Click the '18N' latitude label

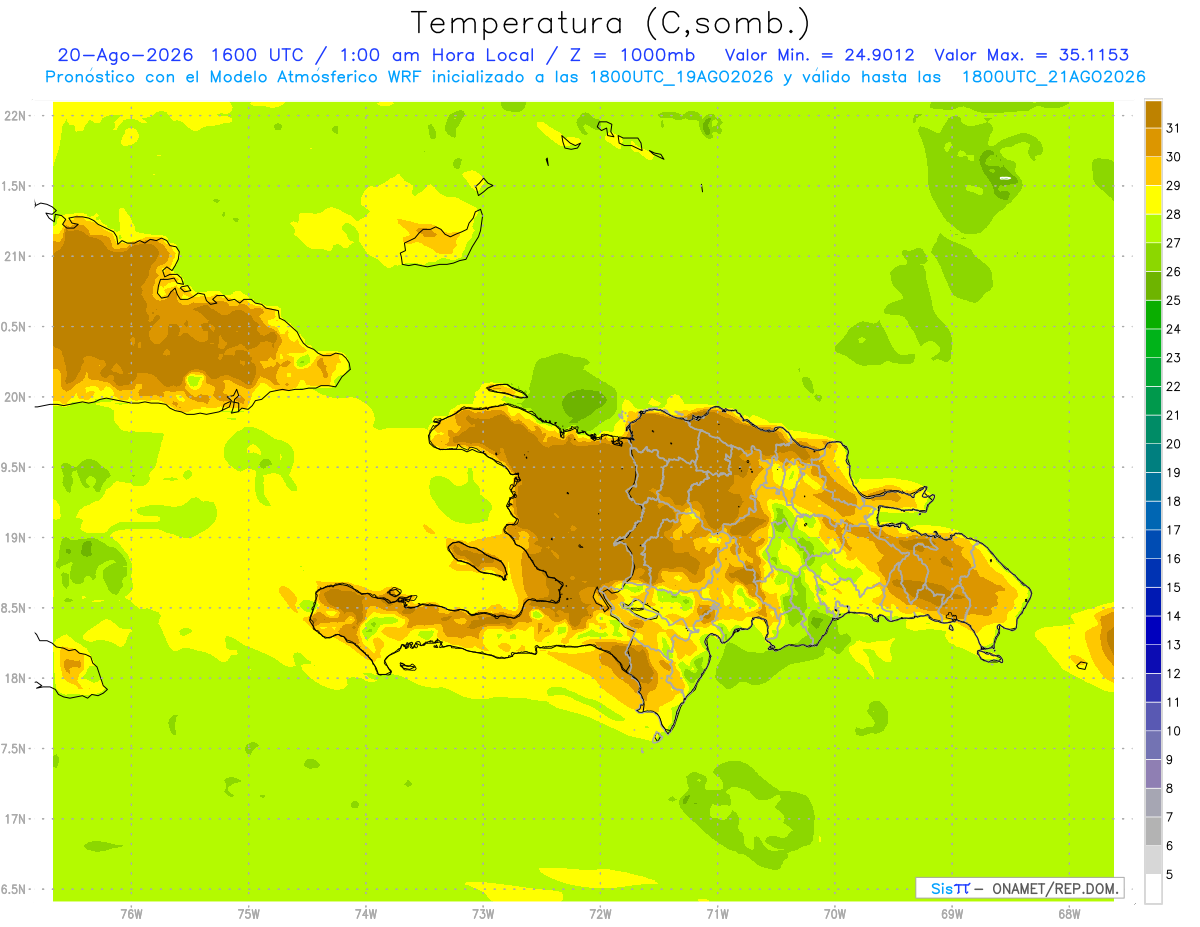point(17,679)
